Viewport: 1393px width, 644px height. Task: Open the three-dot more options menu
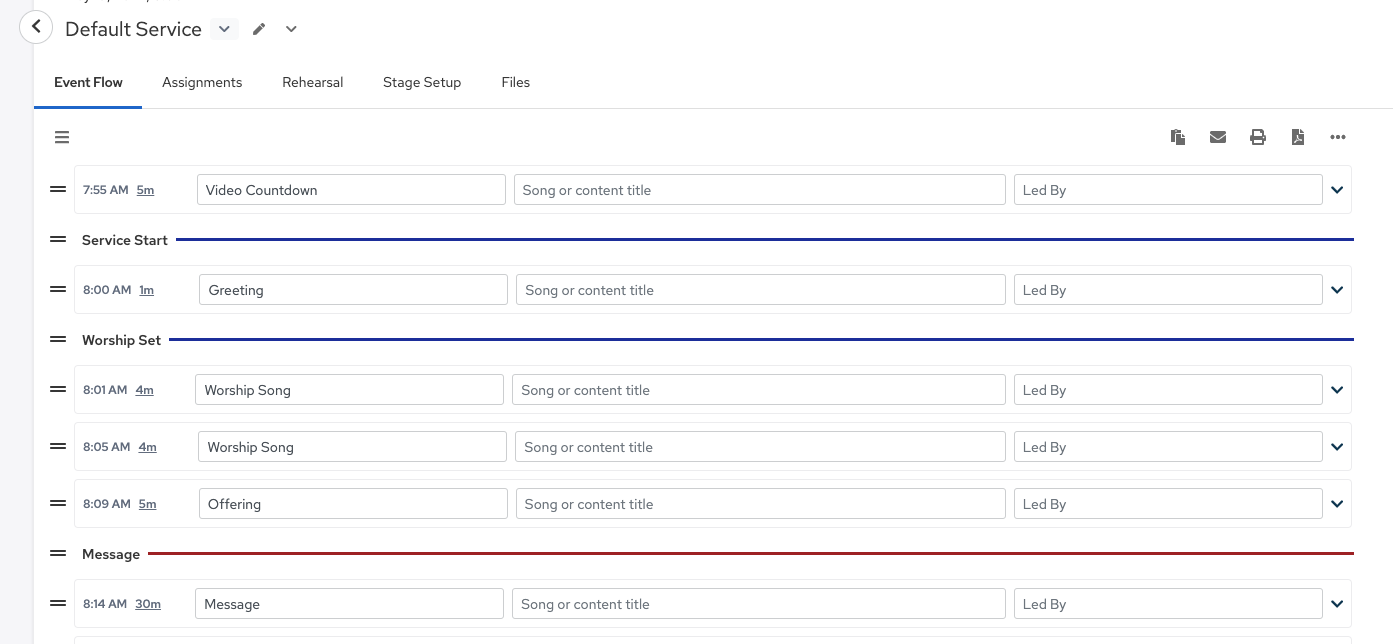1338,137
